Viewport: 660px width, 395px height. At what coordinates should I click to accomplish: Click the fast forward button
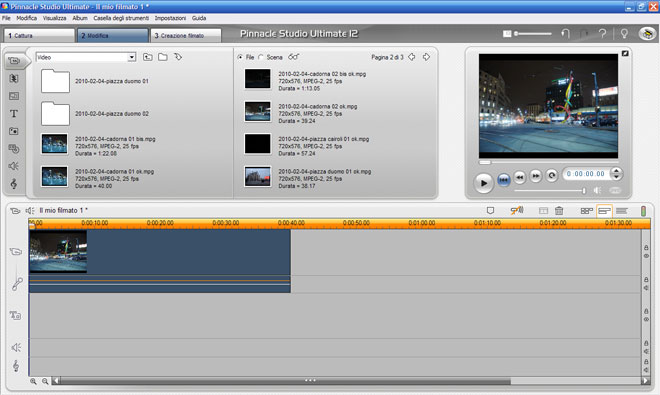535,176
